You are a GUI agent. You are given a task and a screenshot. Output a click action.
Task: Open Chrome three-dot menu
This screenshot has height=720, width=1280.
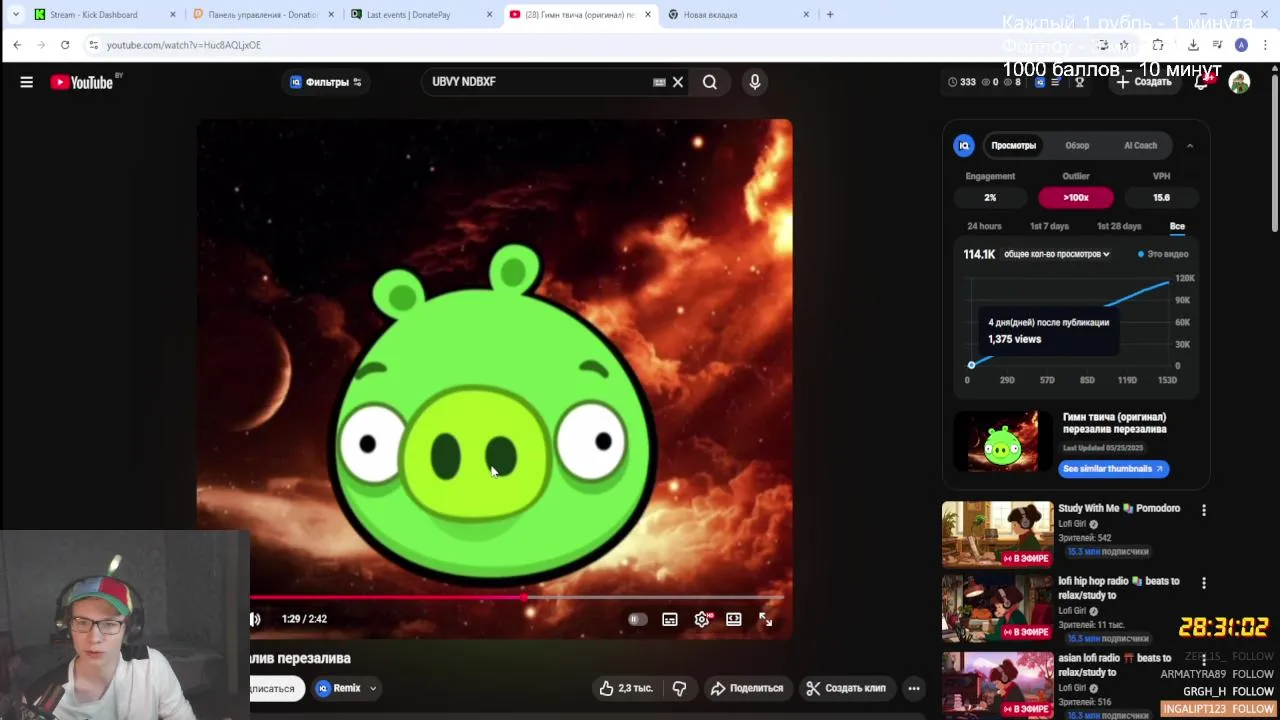[x=1266, y=45]
